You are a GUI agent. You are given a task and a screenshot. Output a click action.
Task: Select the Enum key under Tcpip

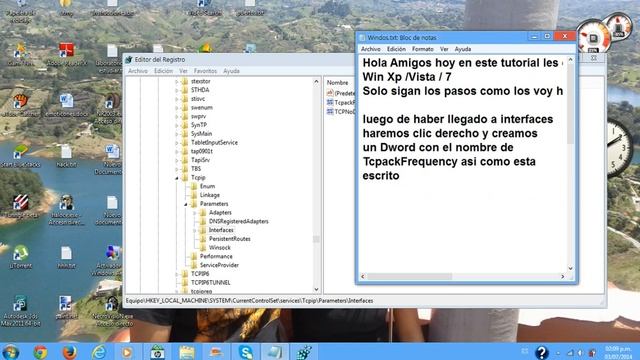coord(207,187)
